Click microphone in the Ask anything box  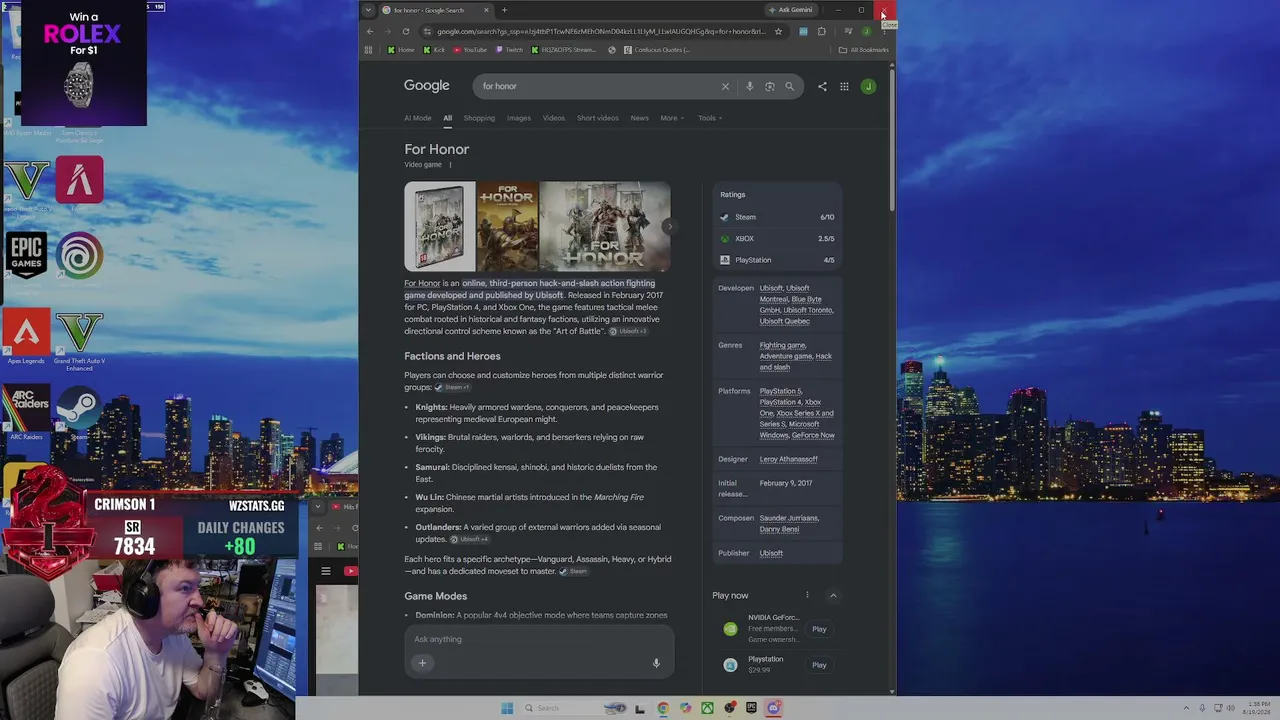[x=656, y=662]
